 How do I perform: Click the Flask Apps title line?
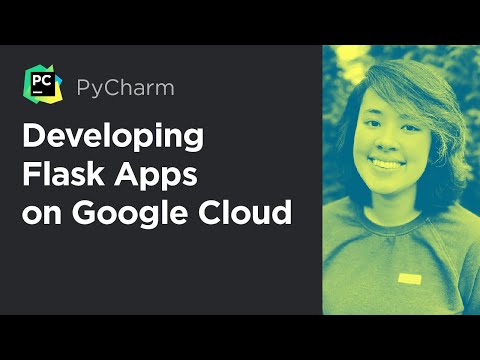coord(110,175)
